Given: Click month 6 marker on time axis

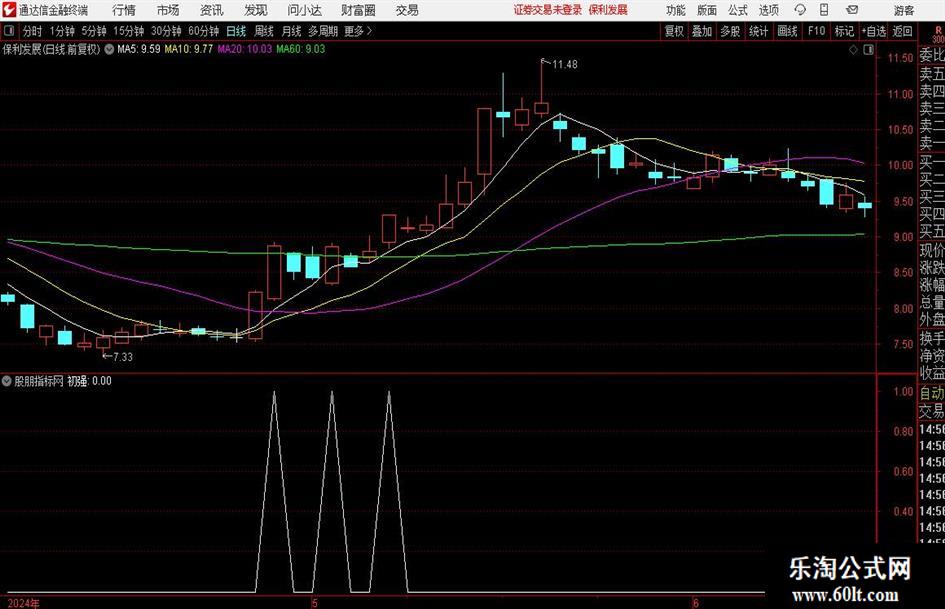Looking at the screenshot, I should pyautogui.click(x=695, y=603).
